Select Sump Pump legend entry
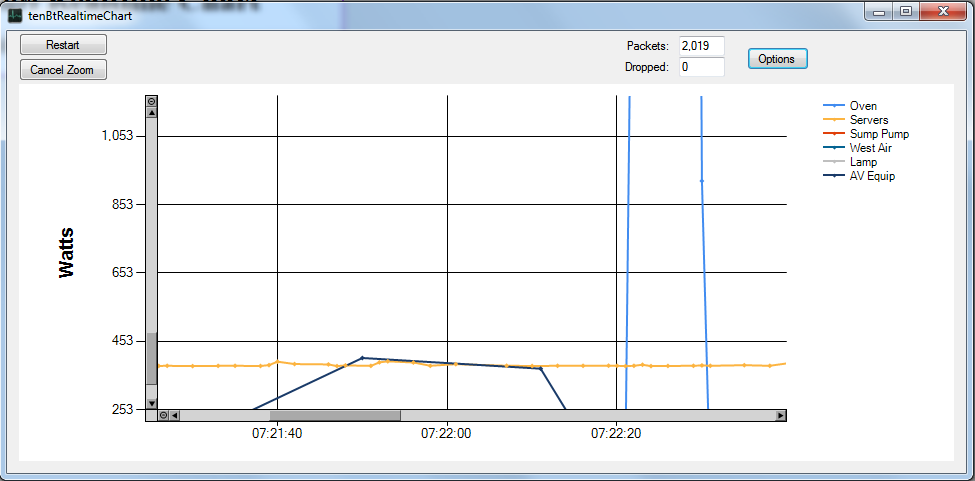The height and width of the screenshot is (481, 975). click(879, 134)
